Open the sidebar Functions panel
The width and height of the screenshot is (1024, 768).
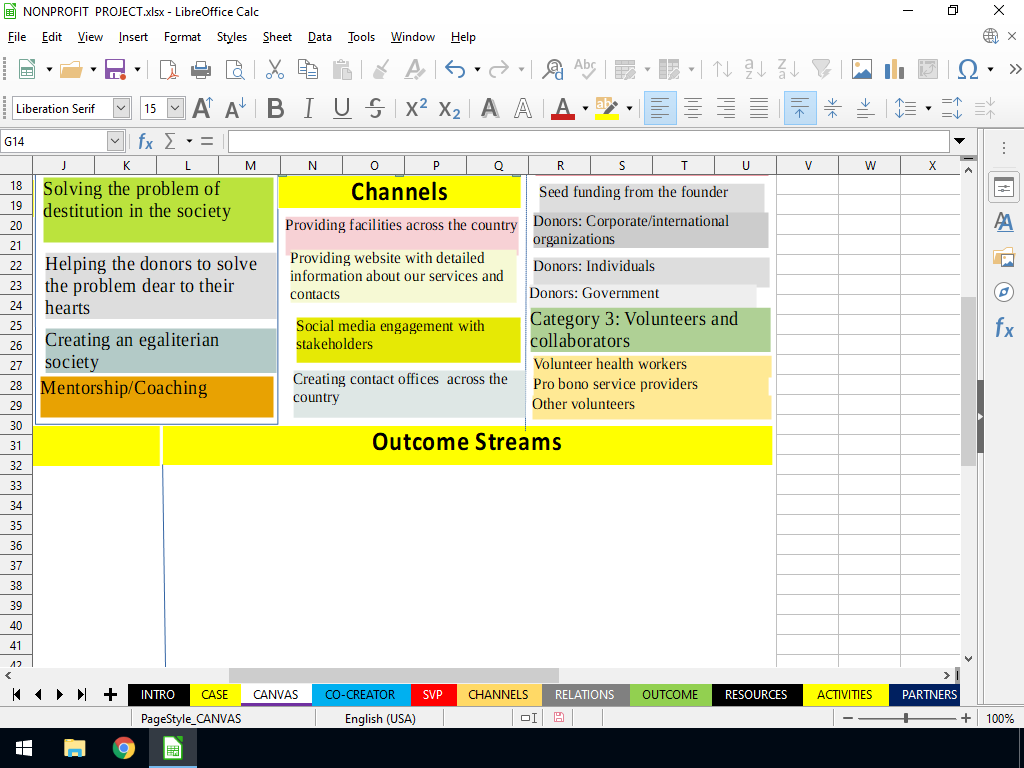click(1004, 327)
